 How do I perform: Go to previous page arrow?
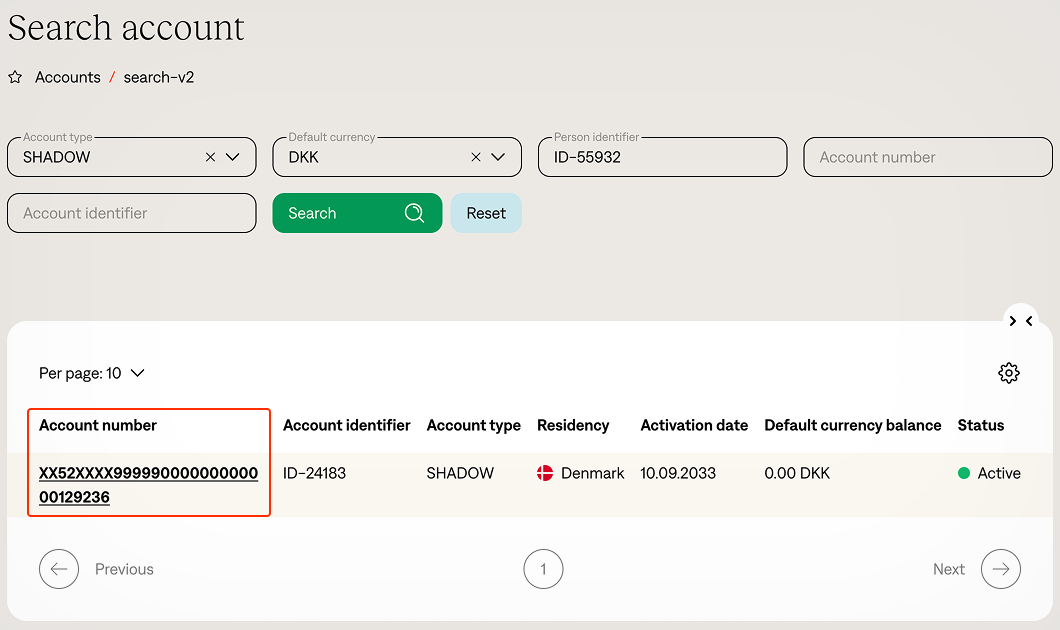(59, 569)
